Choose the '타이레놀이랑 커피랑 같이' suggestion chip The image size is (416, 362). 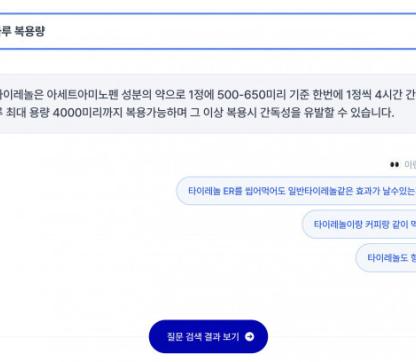click(x=359, y=224)
